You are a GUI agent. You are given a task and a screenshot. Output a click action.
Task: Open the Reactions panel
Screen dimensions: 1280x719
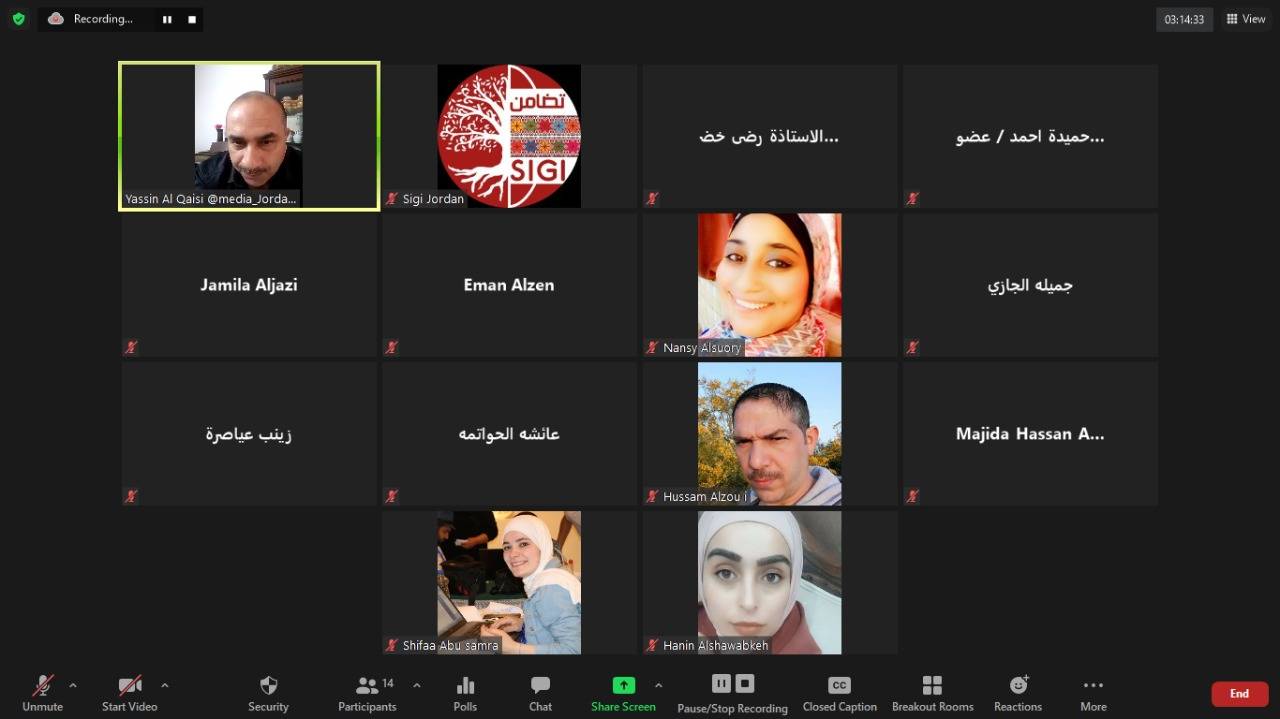[1017, 690]
